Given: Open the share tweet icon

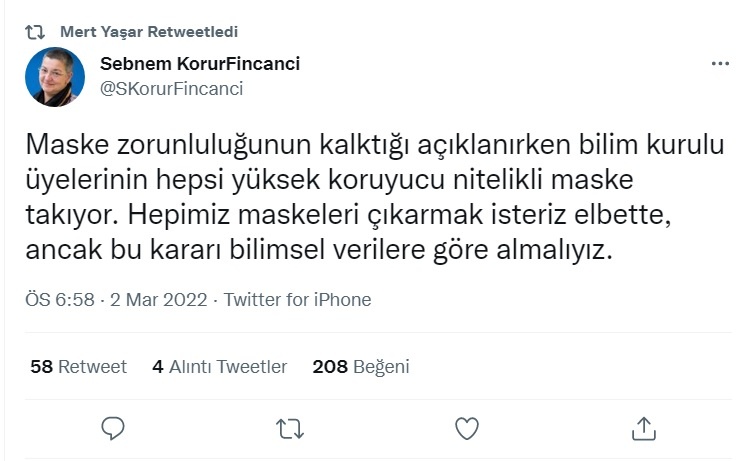Looking at the screenshot, I should click(x=642, y=428).
